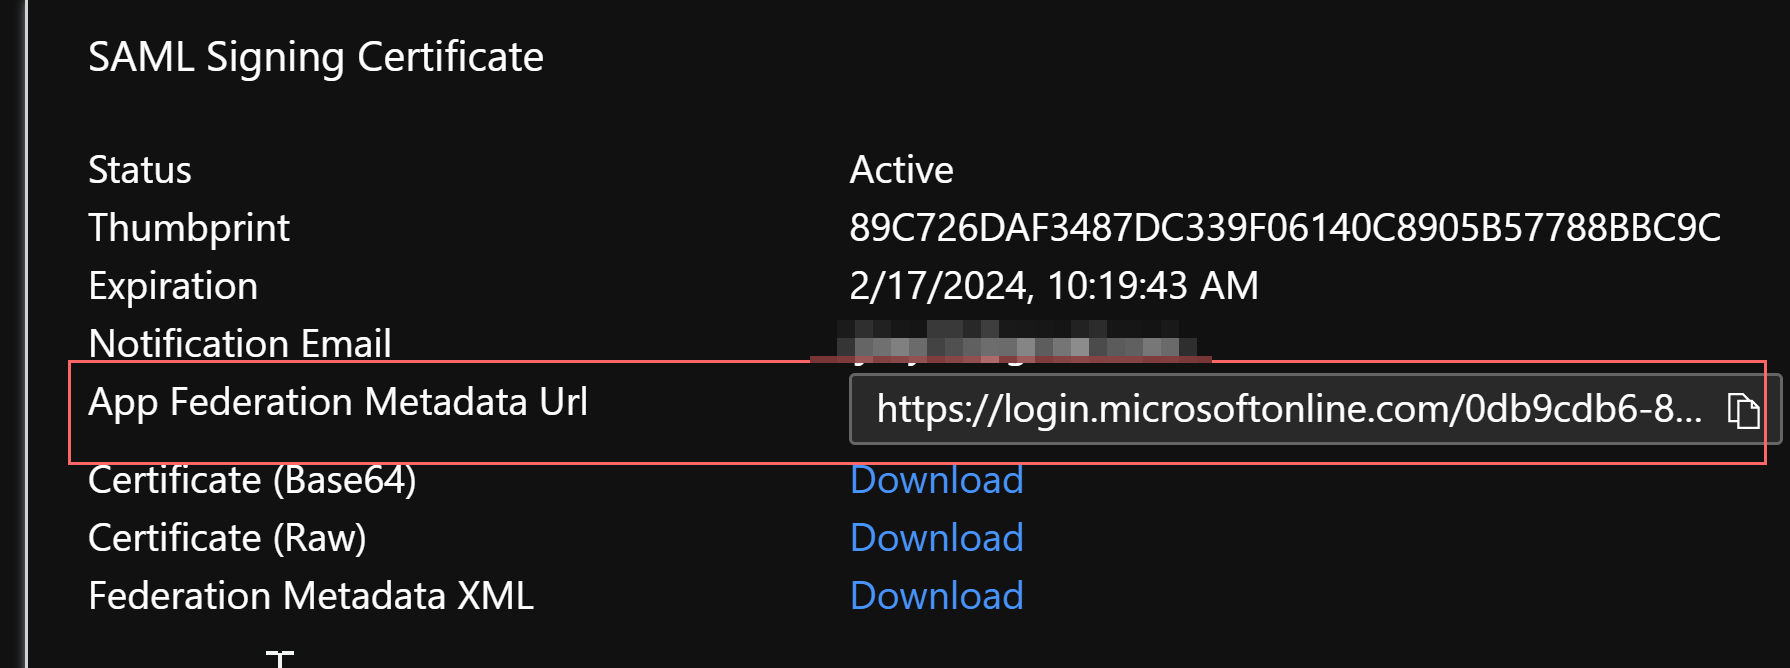Click the text cursor at bottom edge

tap(280, 658)
